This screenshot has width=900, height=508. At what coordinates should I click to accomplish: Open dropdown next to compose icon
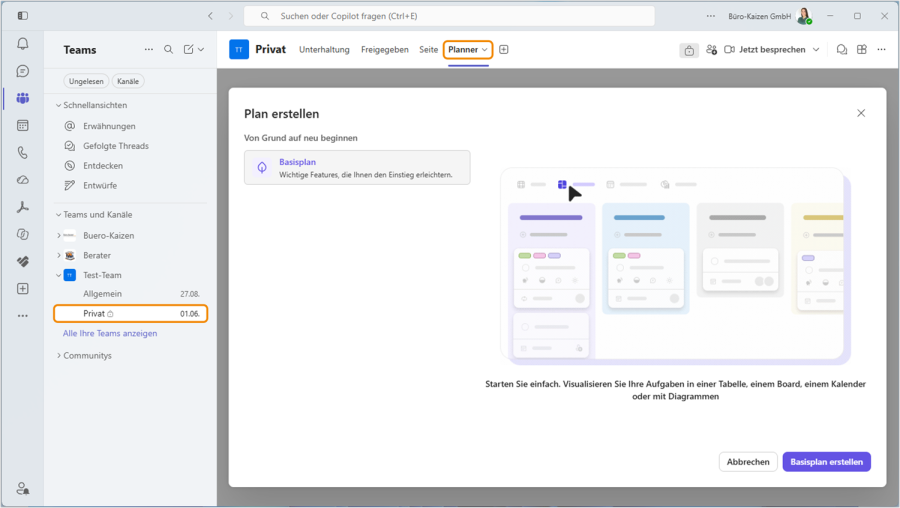point(201,49)
